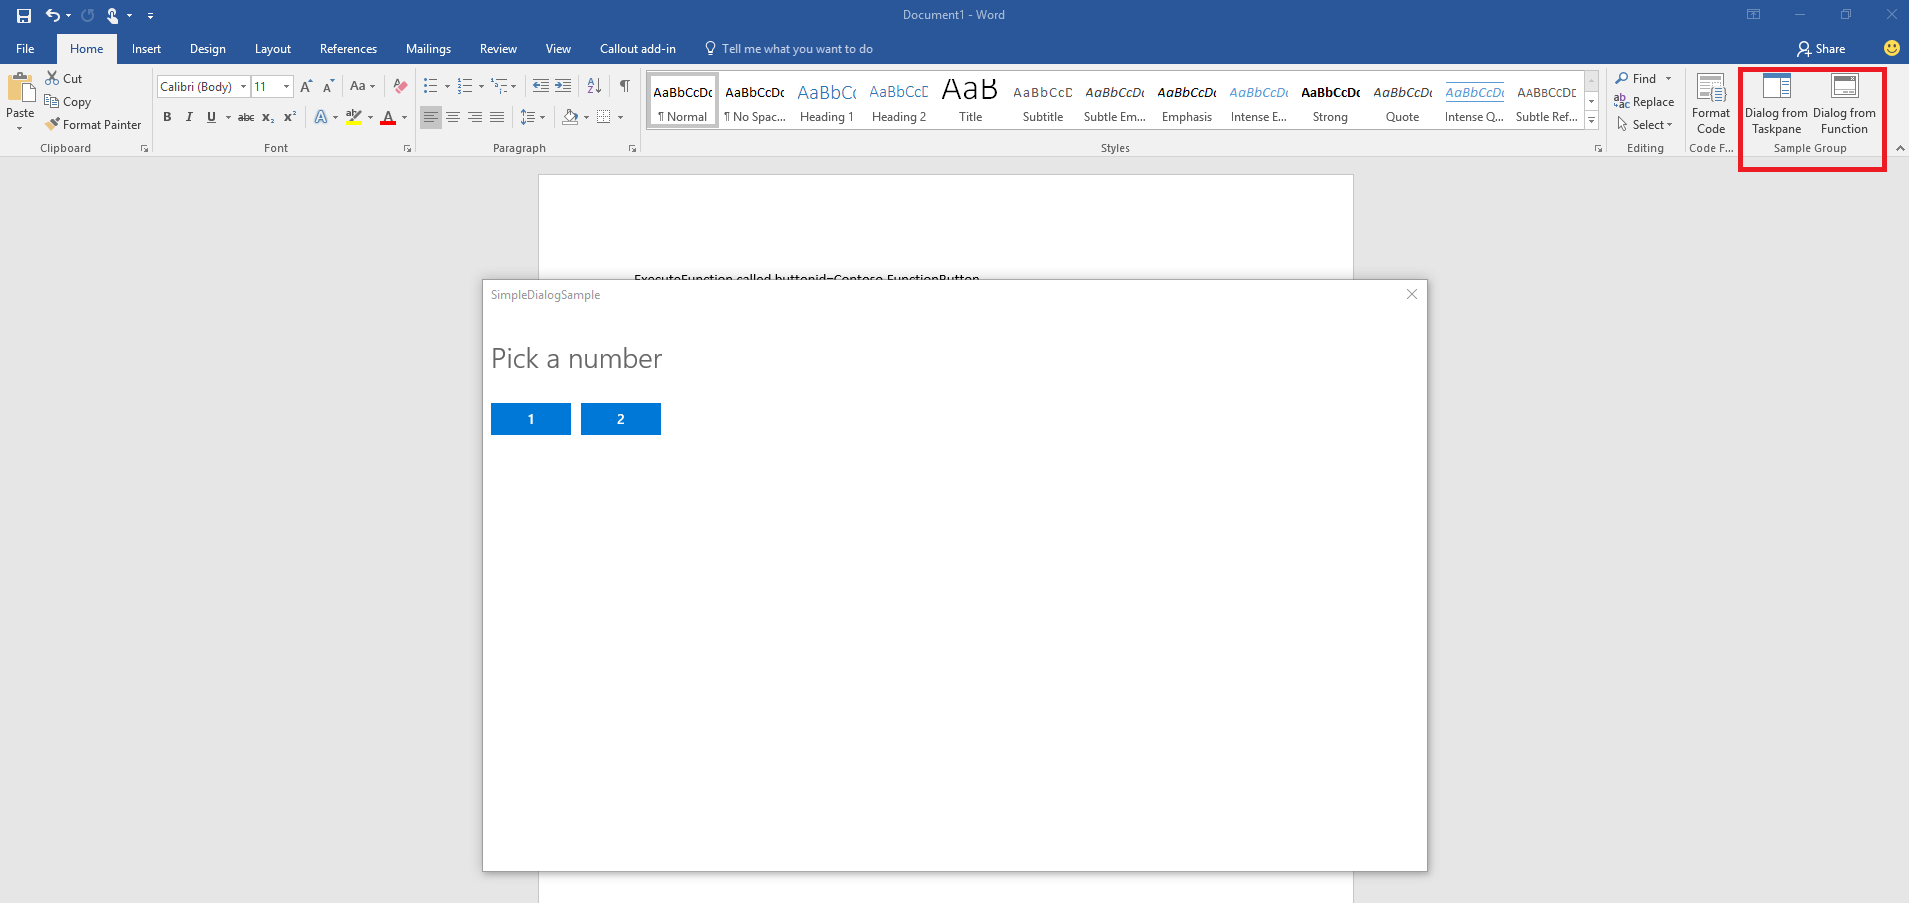Select the Heading 1 style
1909x903 pixels.
[825, 100]
